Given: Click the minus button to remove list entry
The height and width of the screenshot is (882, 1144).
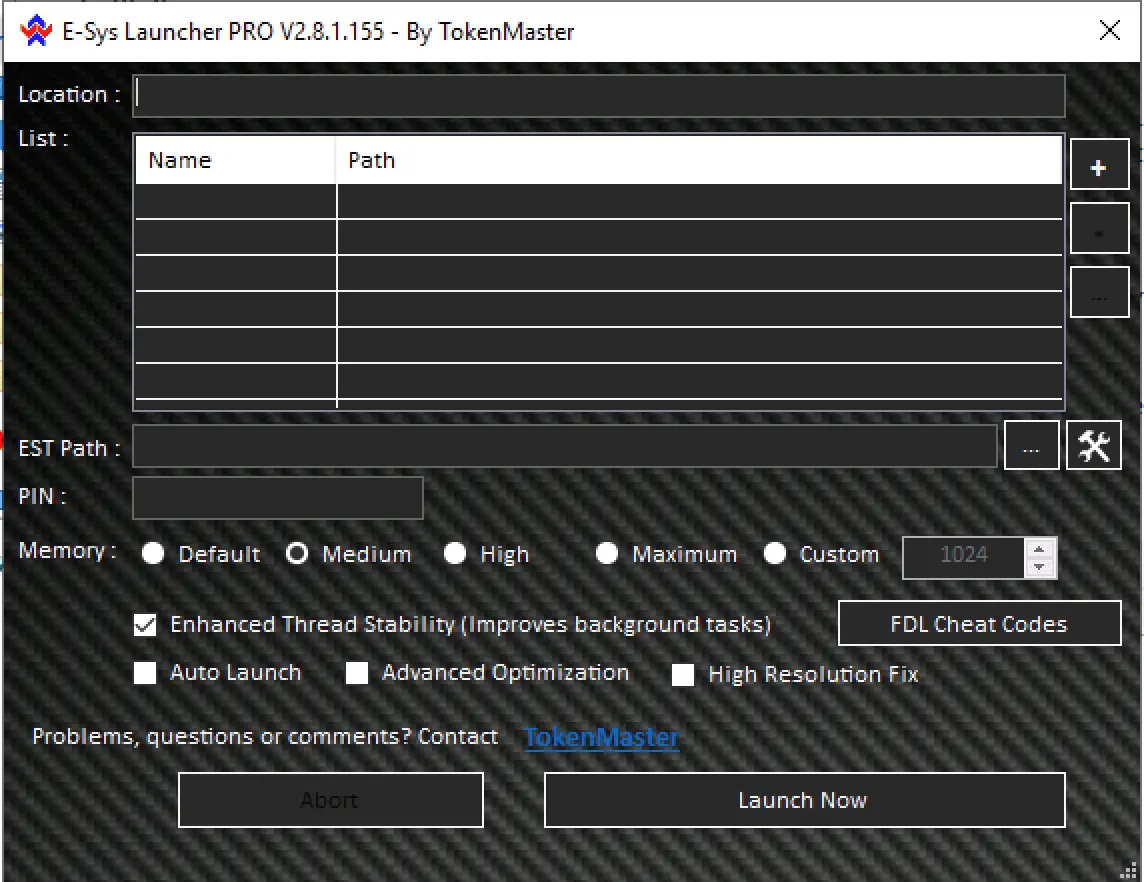Looking at the screenshot, I should coord(1099,229).
